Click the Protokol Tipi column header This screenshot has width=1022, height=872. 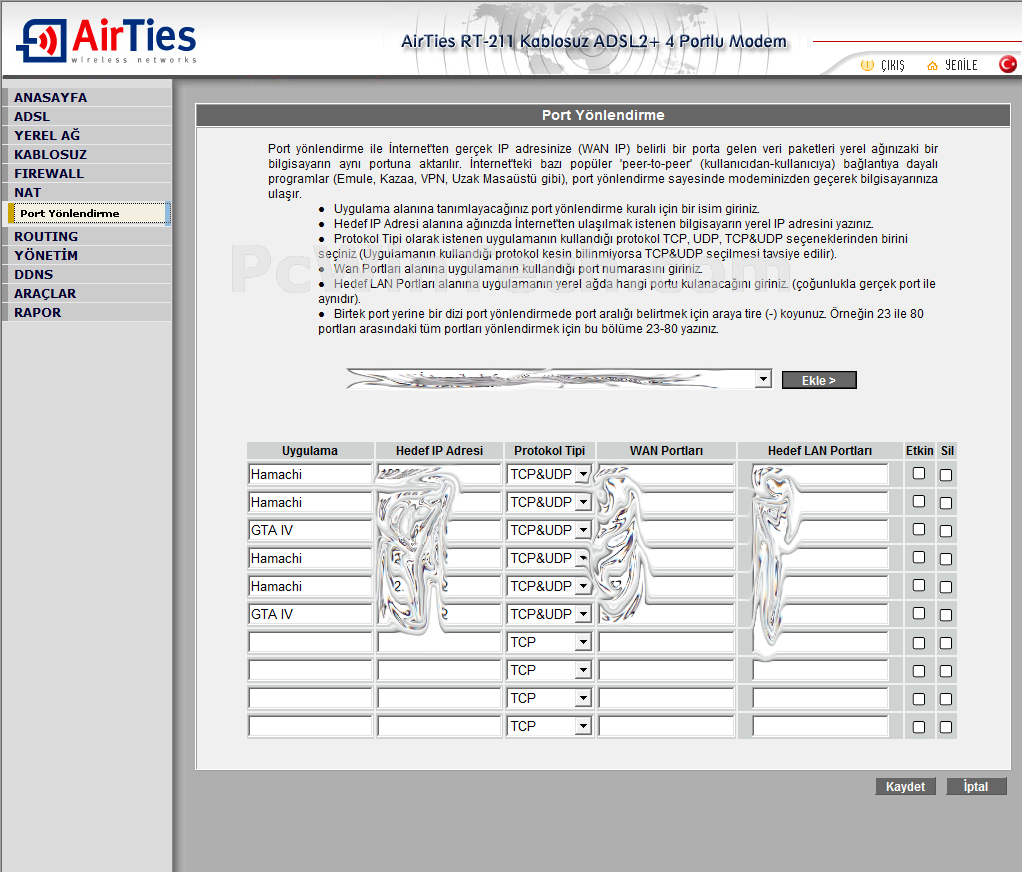click(x=549, y=450)
